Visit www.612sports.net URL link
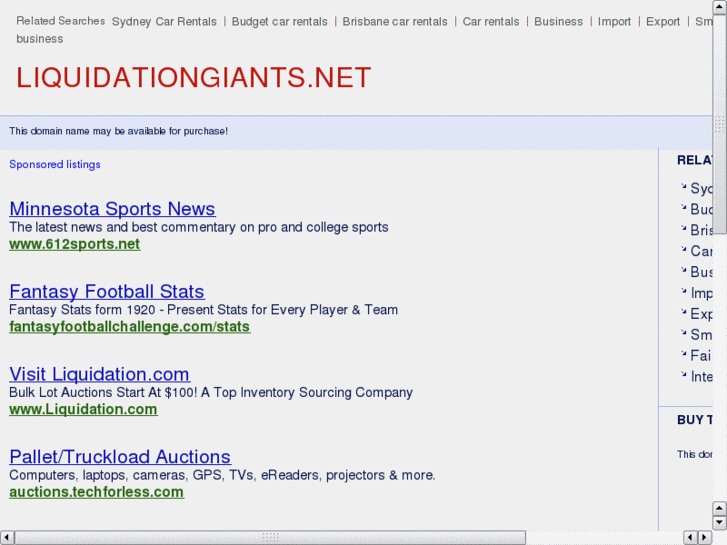This screenshot has height=545, width=727. [x=75, y=244]
